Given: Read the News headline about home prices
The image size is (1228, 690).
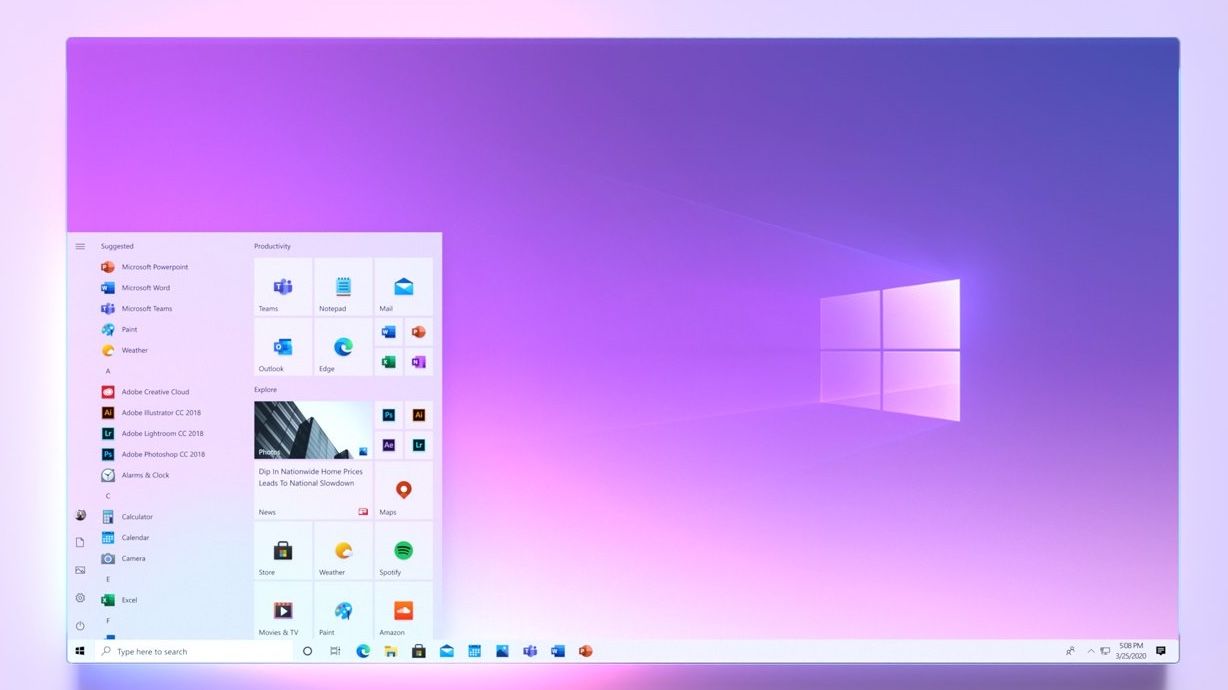Looking at the screenshot, I should point(312,476).
